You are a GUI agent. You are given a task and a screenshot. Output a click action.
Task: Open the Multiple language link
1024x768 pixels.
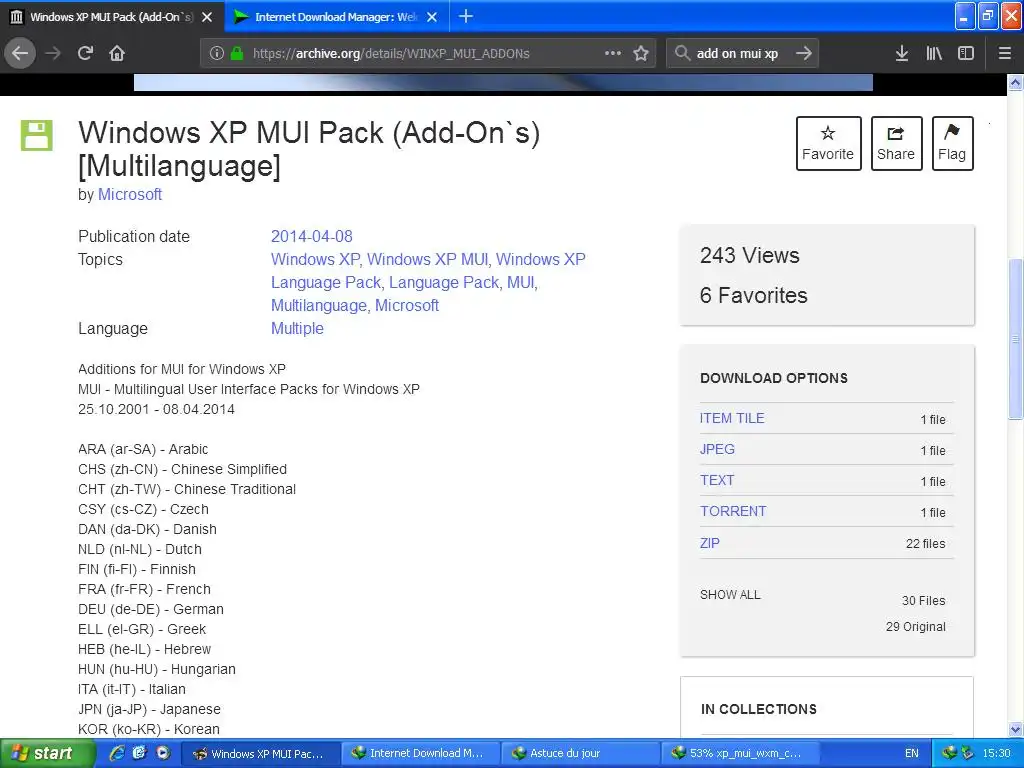click(x=297, y=328)
